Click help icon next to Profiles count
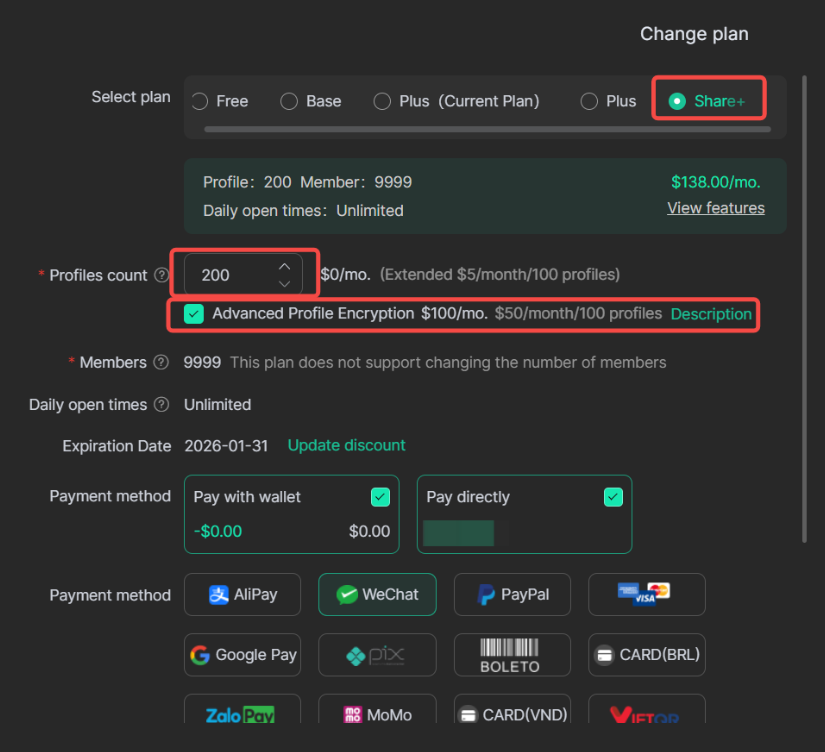The image size is (825, 752). tap(161, 276)
